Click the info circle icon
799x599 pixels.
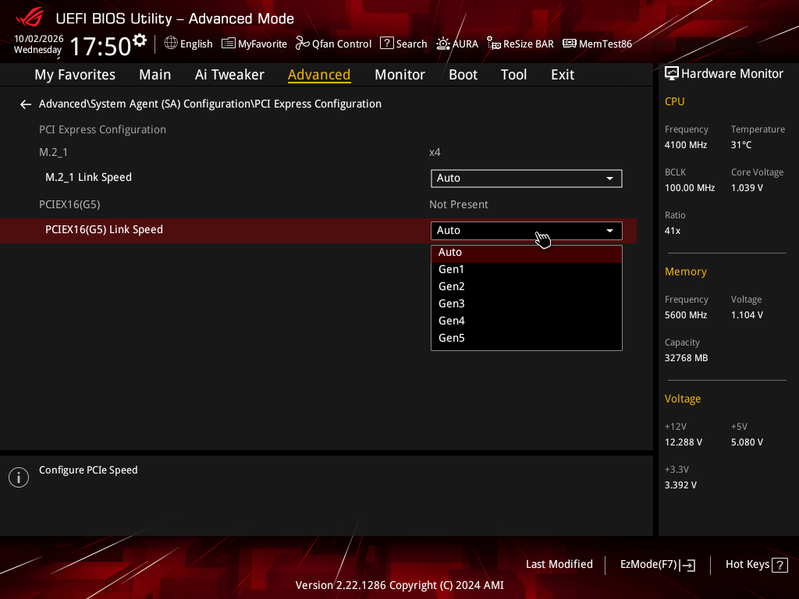coord(18,477)
